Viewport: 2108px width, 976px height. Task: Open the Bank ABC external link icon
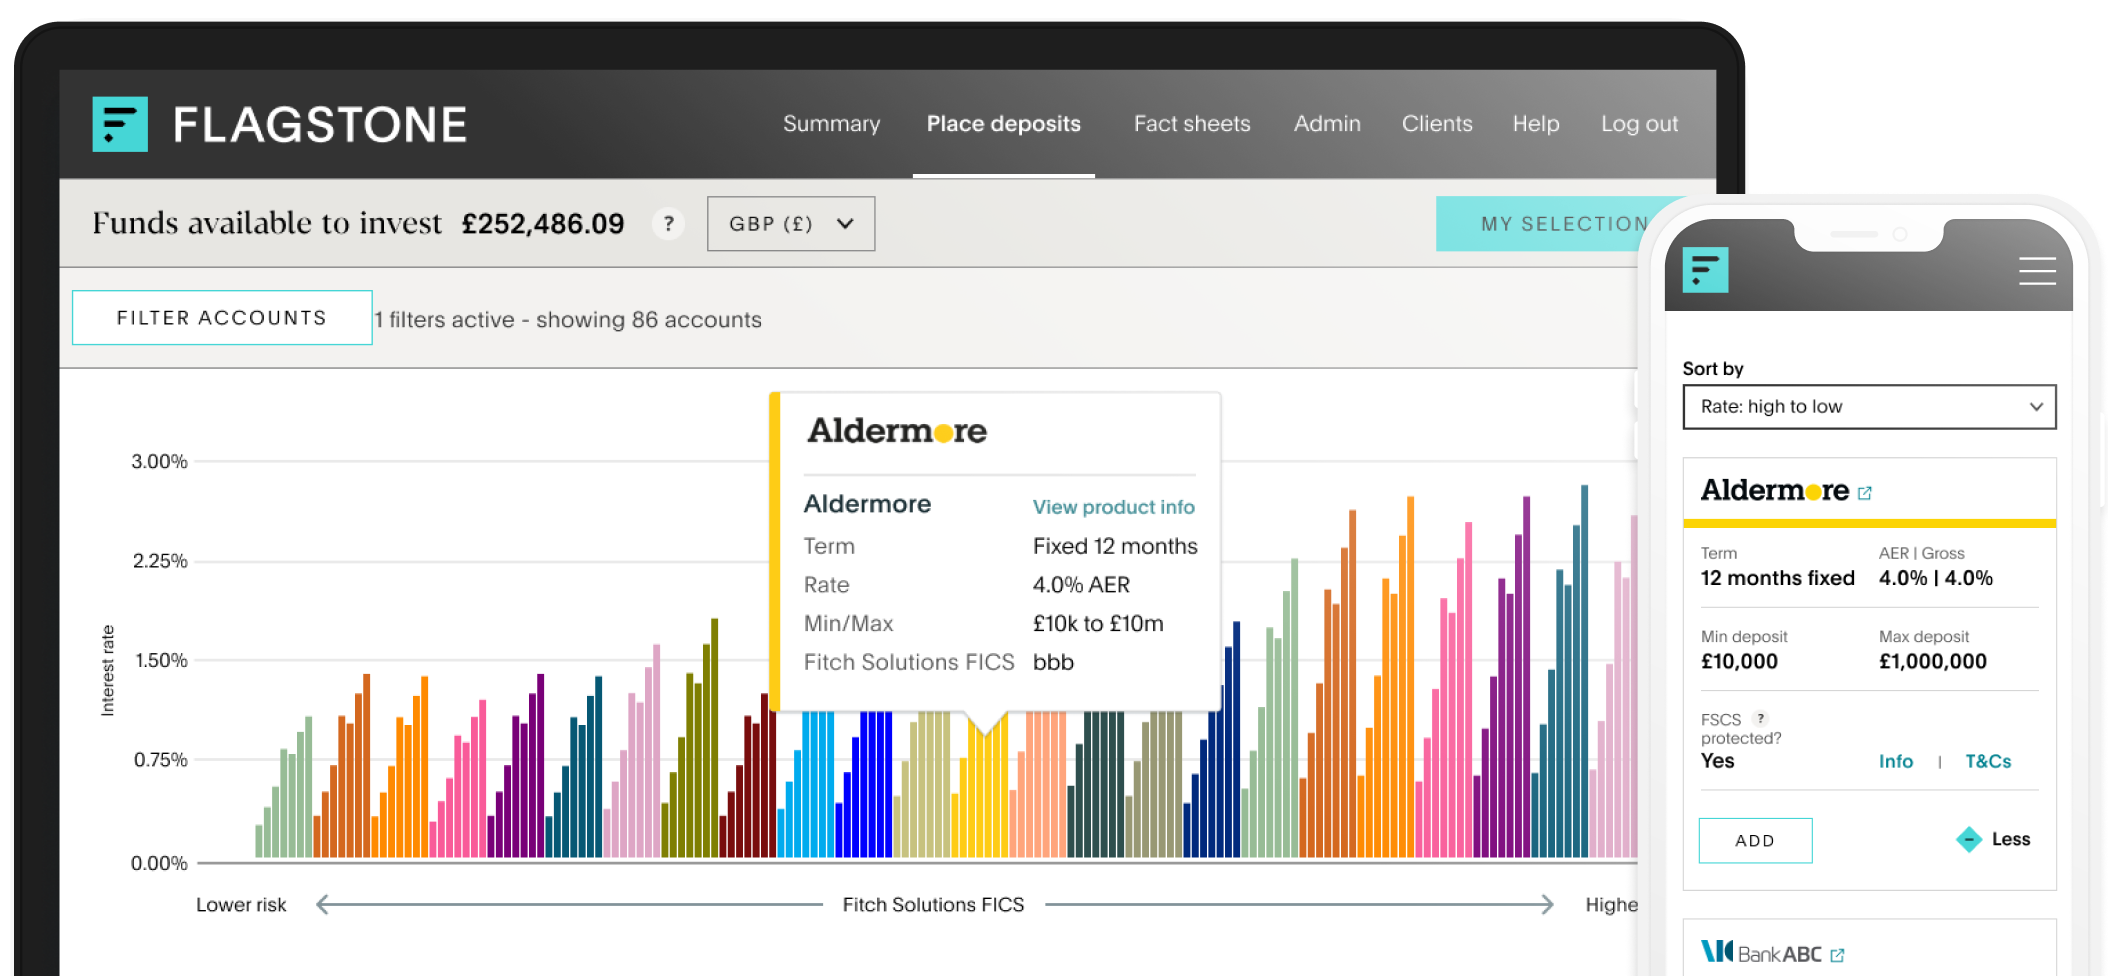(x=1837, y=956)
